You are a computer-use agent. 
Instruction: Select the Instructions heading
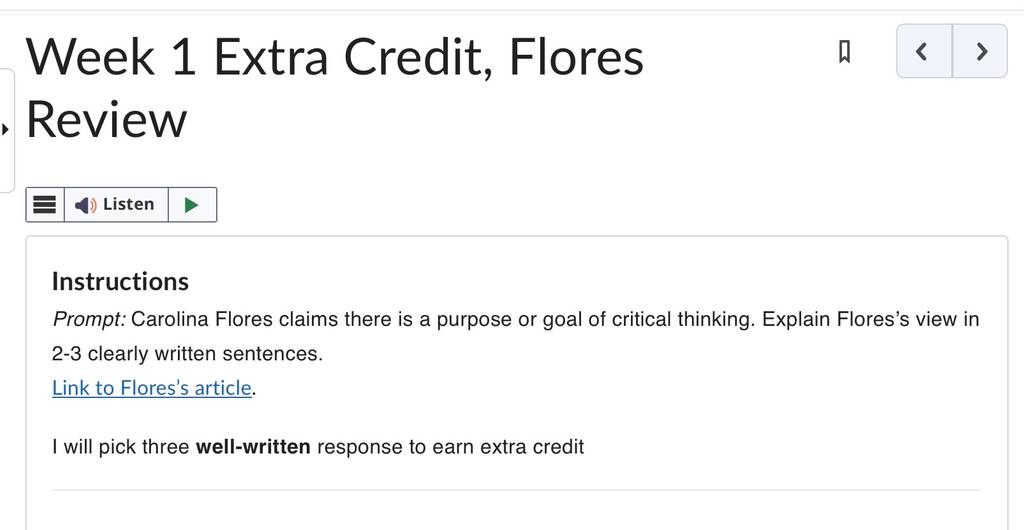[120, 281]
